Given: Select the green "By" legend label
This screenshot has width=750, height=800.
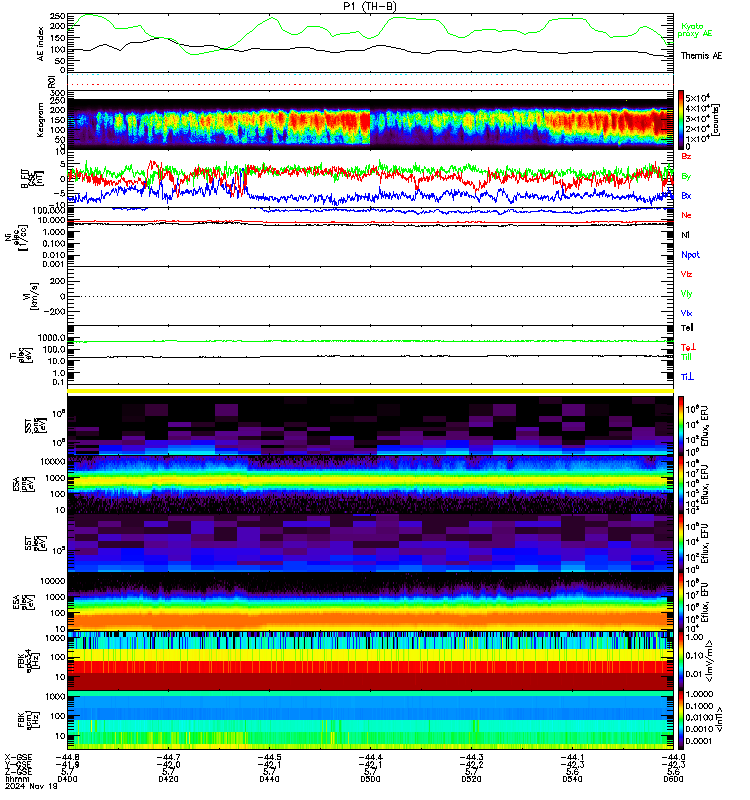Looking at the screenshot, I should point(686,176).
